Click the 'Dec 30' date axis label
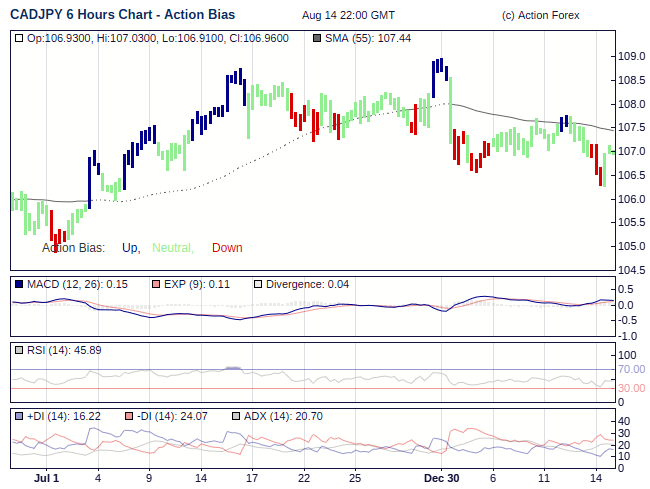This screenshot has height=489, width=650. (x=440, y=479)
